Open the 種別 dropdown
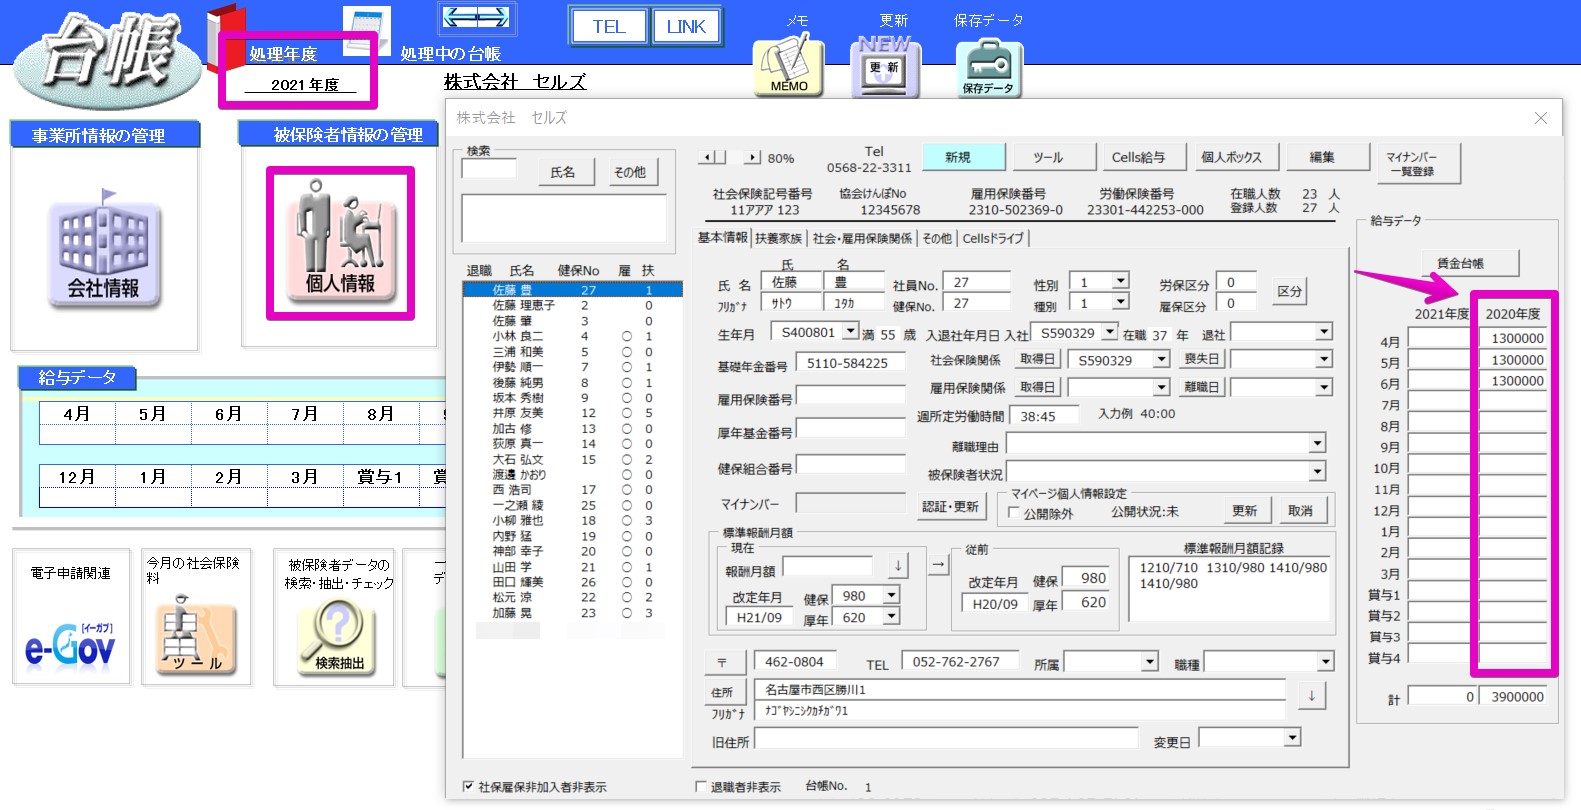Image resolution: width=1581 pixels, height=810 pixels. point(1121,301)
